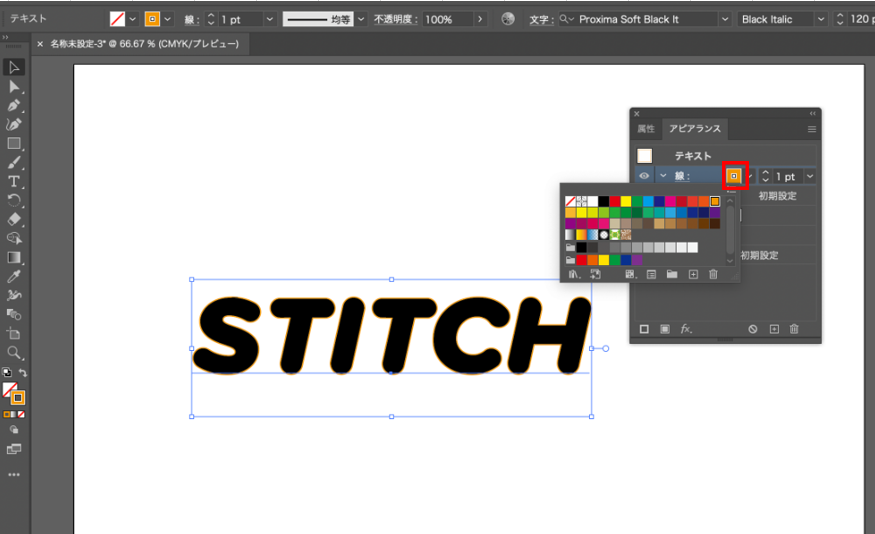Click the Recolor Artwork globe icon
The height and width of the screenshot is (534, 875).
[x=508, y=19]
